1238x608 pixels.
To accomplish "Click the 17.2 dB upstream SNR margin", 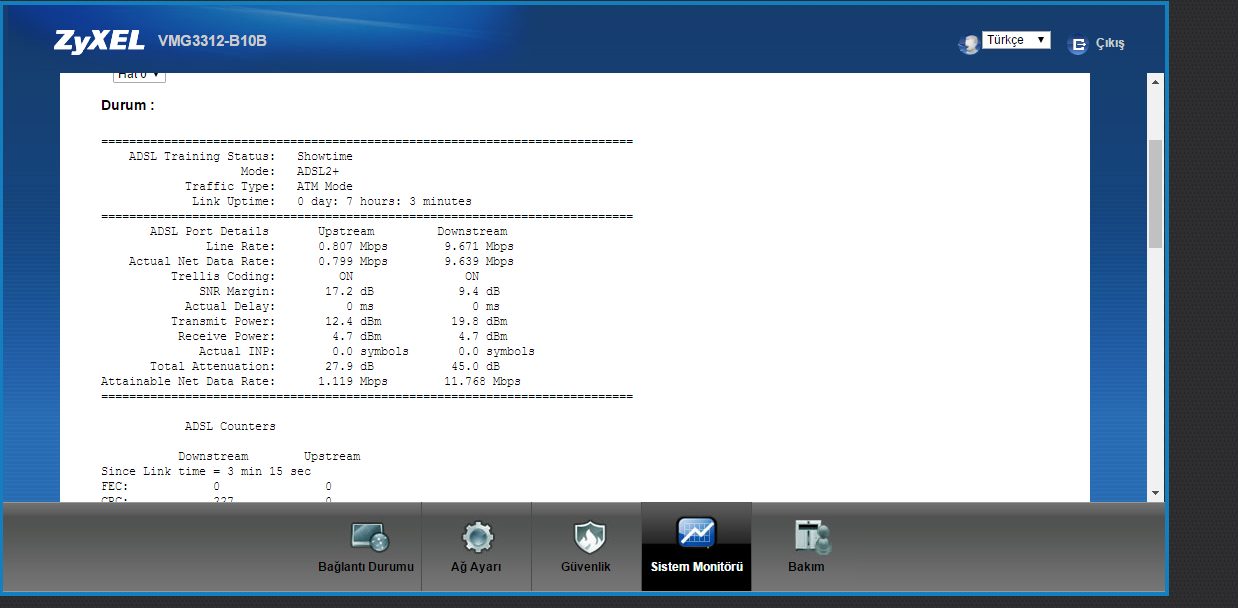I will (349, 291).
